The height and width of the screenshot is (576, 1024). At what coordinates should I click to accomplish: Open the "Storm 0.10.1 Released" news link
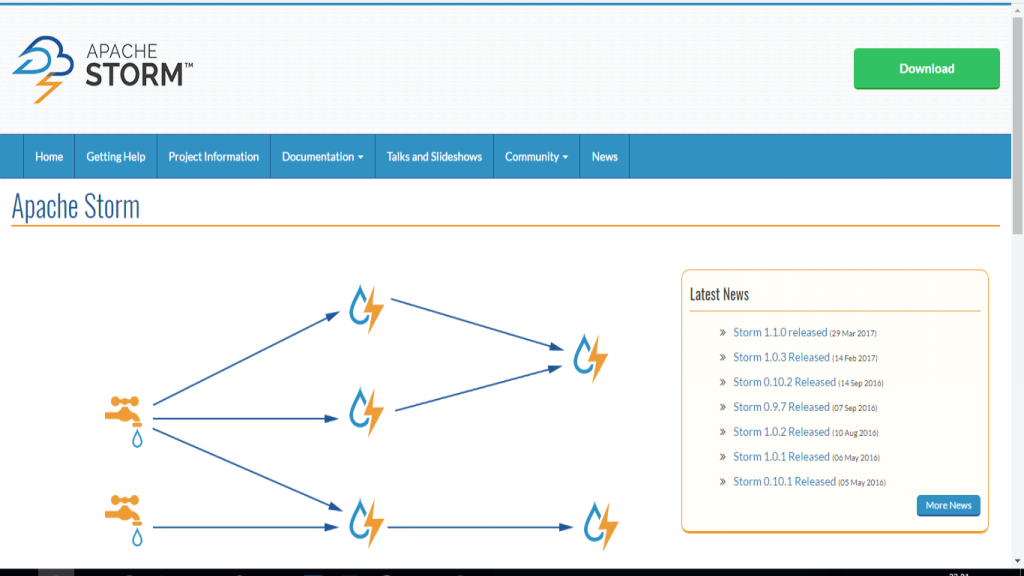pyautogui.click(x=784, y=481)
